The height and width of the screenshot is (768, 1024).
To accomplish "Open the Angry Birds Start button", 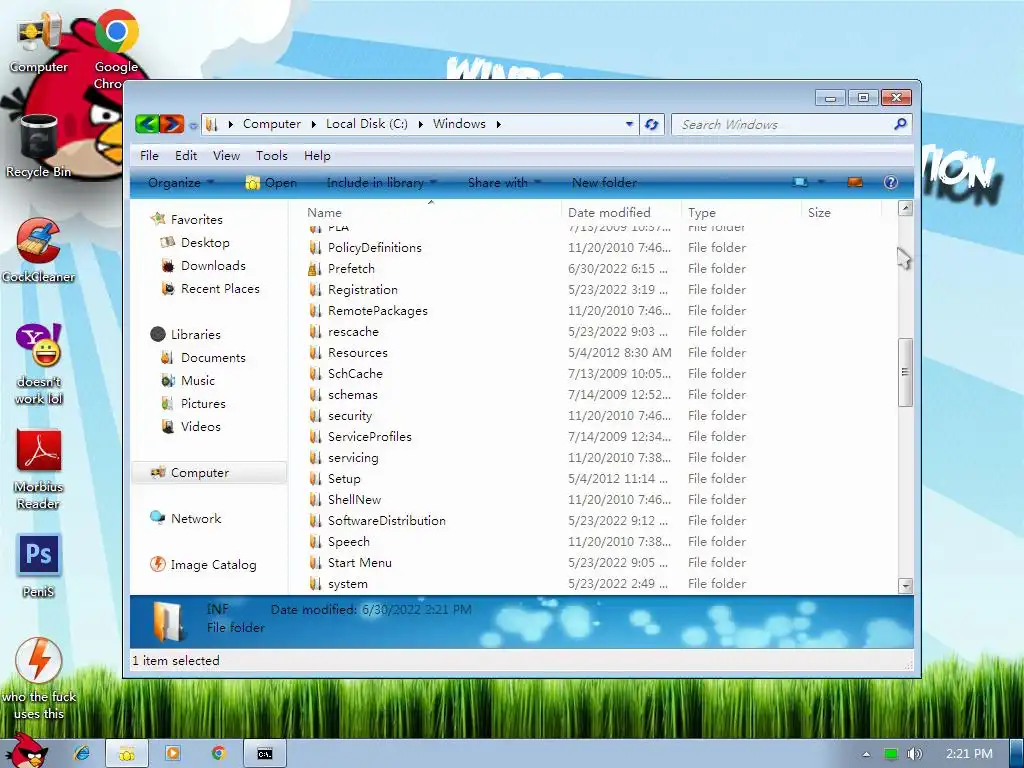I will (x=26, y=751).
